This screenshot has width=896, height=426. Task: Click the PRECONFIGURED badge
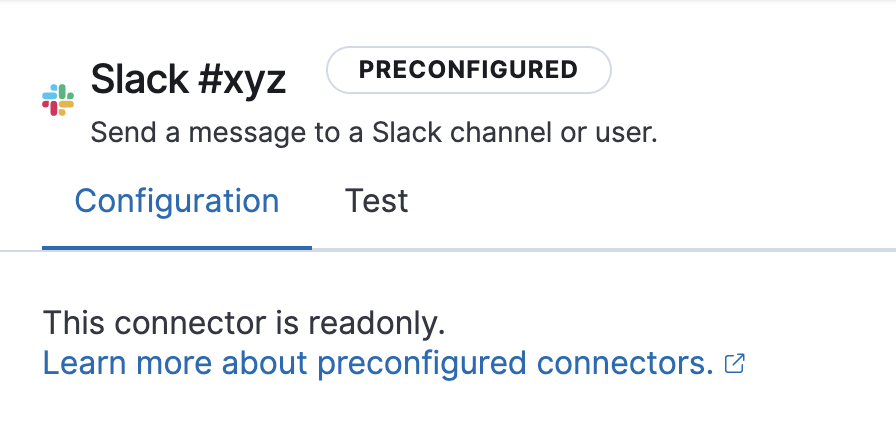[x=468, y=70]
